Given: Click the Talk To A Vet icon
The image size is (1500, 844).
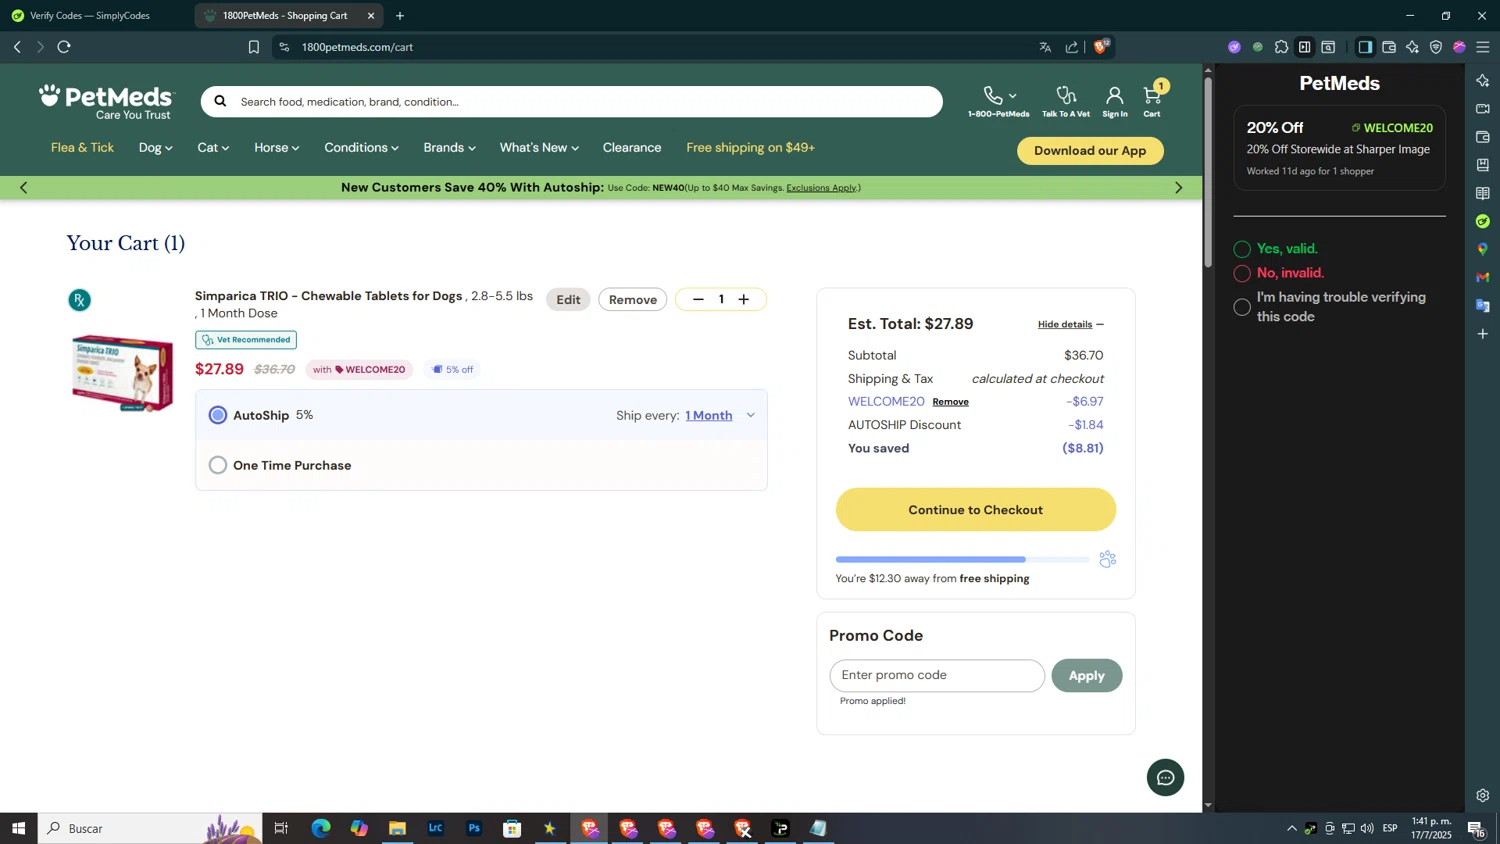Looking at the screenshot, I should point(1066,95).
